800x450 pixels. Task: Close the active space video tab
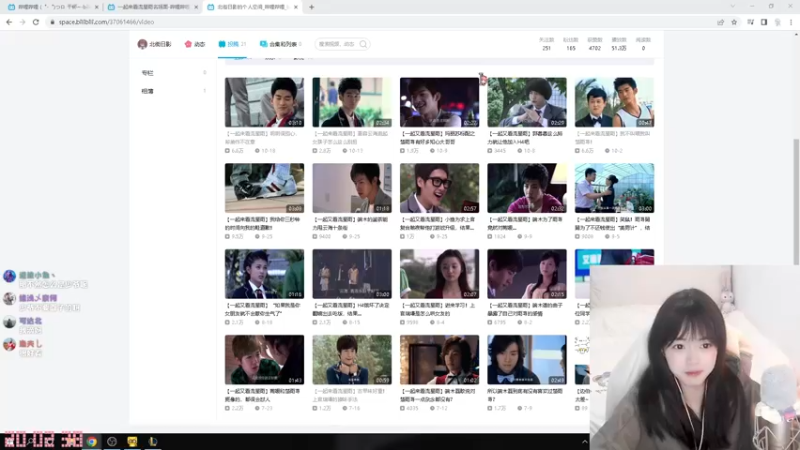point(295,7)
